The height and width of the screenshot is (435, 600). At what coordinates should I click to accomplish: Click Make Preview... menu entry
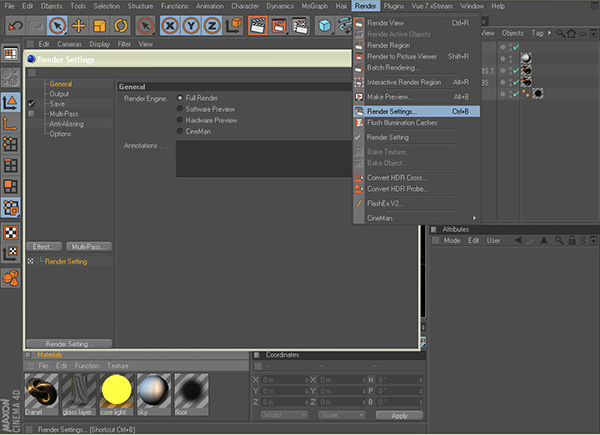pyautogui.click(x=416, y=97)
